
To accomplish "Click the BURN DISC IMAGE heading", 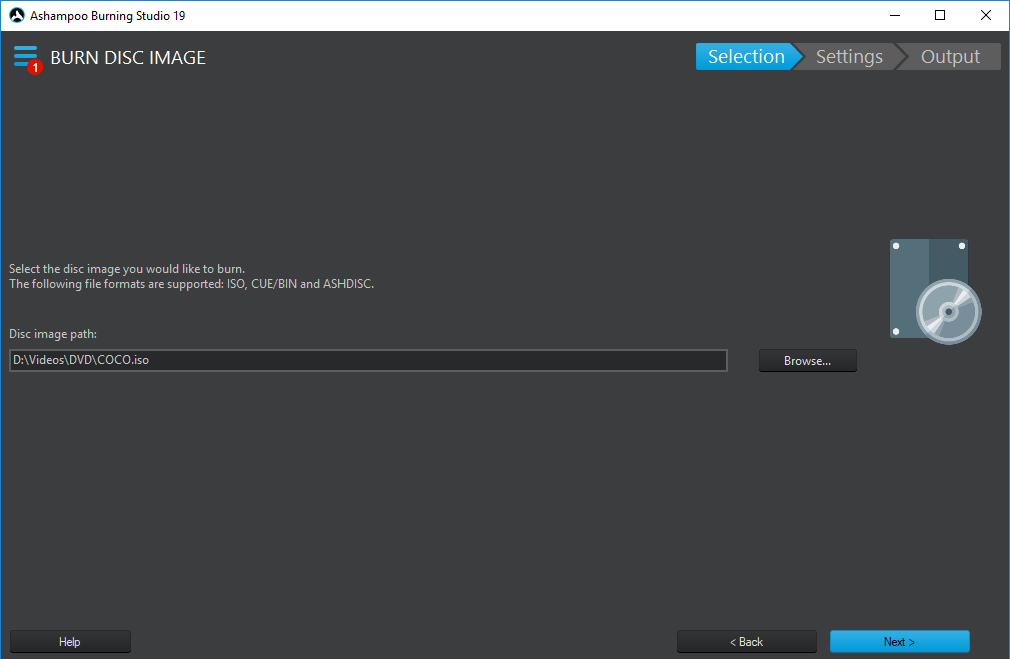I will click(128, 58).
